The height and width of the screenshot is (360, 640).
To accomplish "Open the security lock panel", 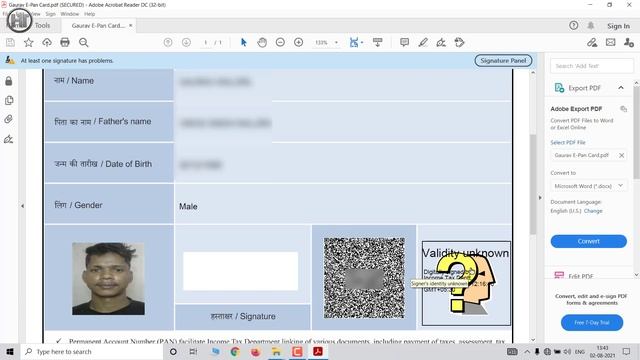I will [x=9, y=81].
